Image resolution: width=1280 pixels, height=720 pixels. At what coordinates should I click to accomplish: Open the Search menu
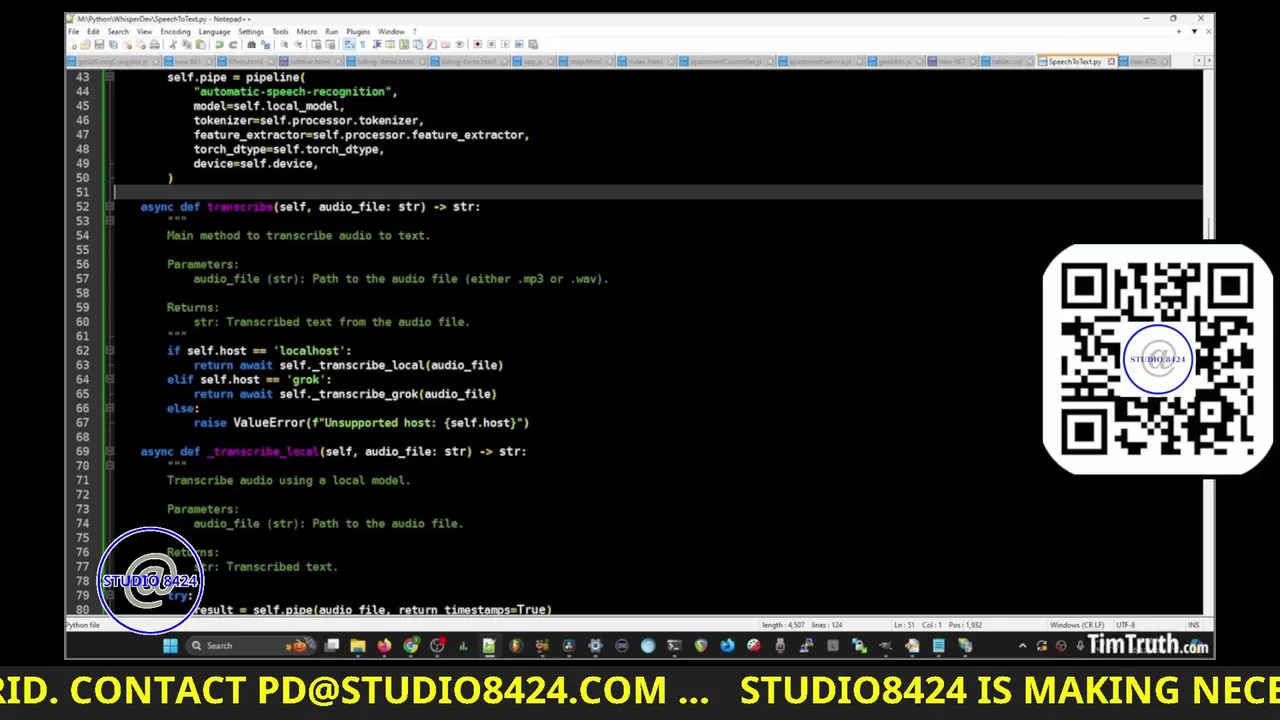[118, 31]
